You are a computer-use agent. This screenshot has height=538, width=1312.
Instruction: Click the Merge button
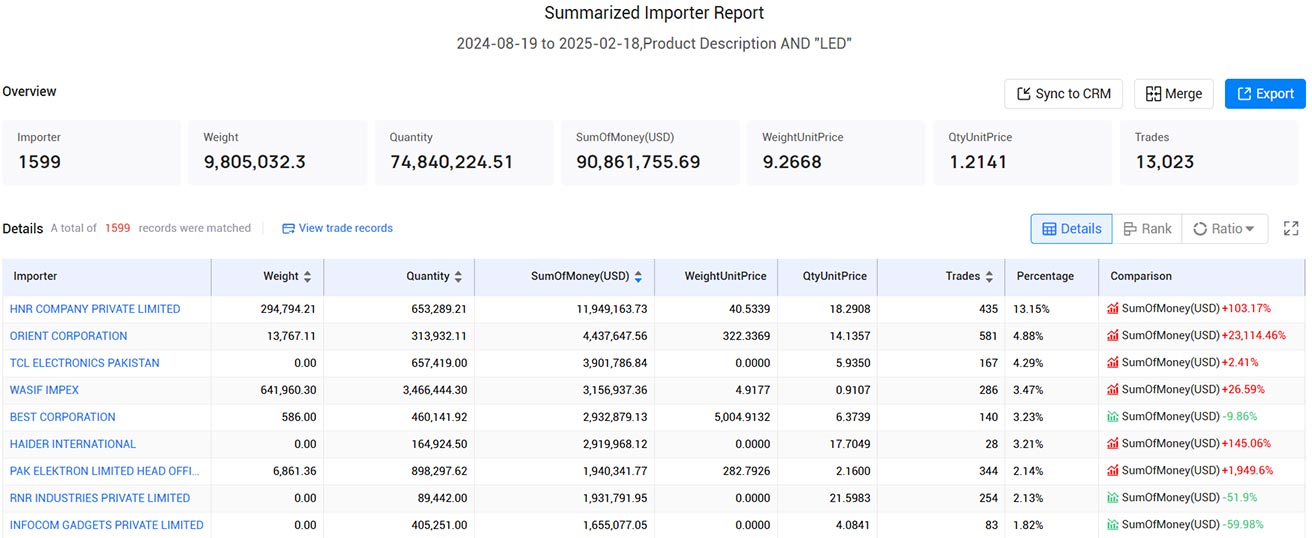(1174, 94)
